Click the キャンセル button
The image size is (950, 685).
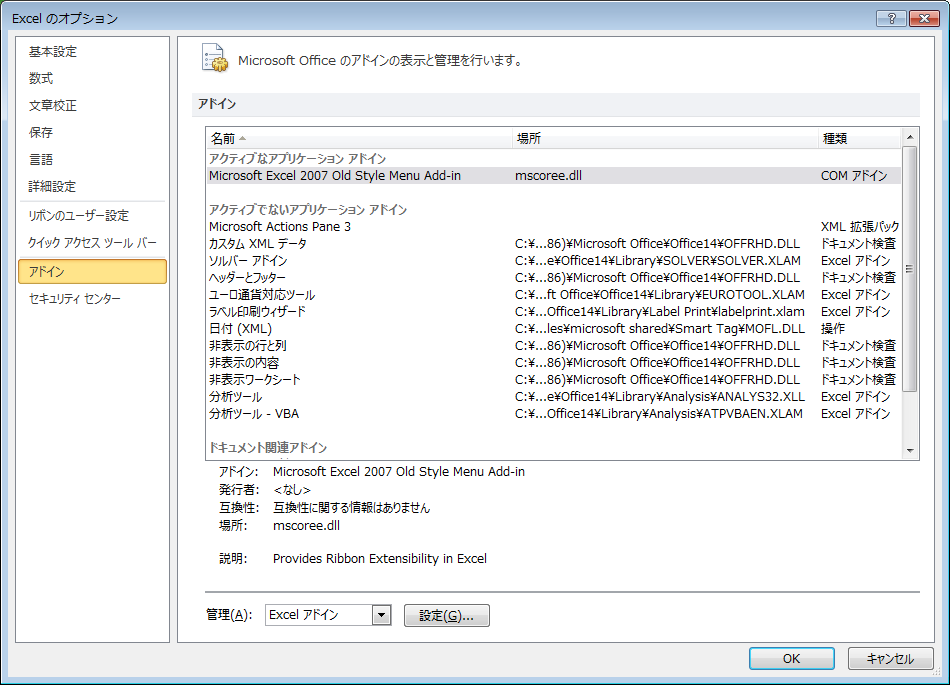point(890,658)
